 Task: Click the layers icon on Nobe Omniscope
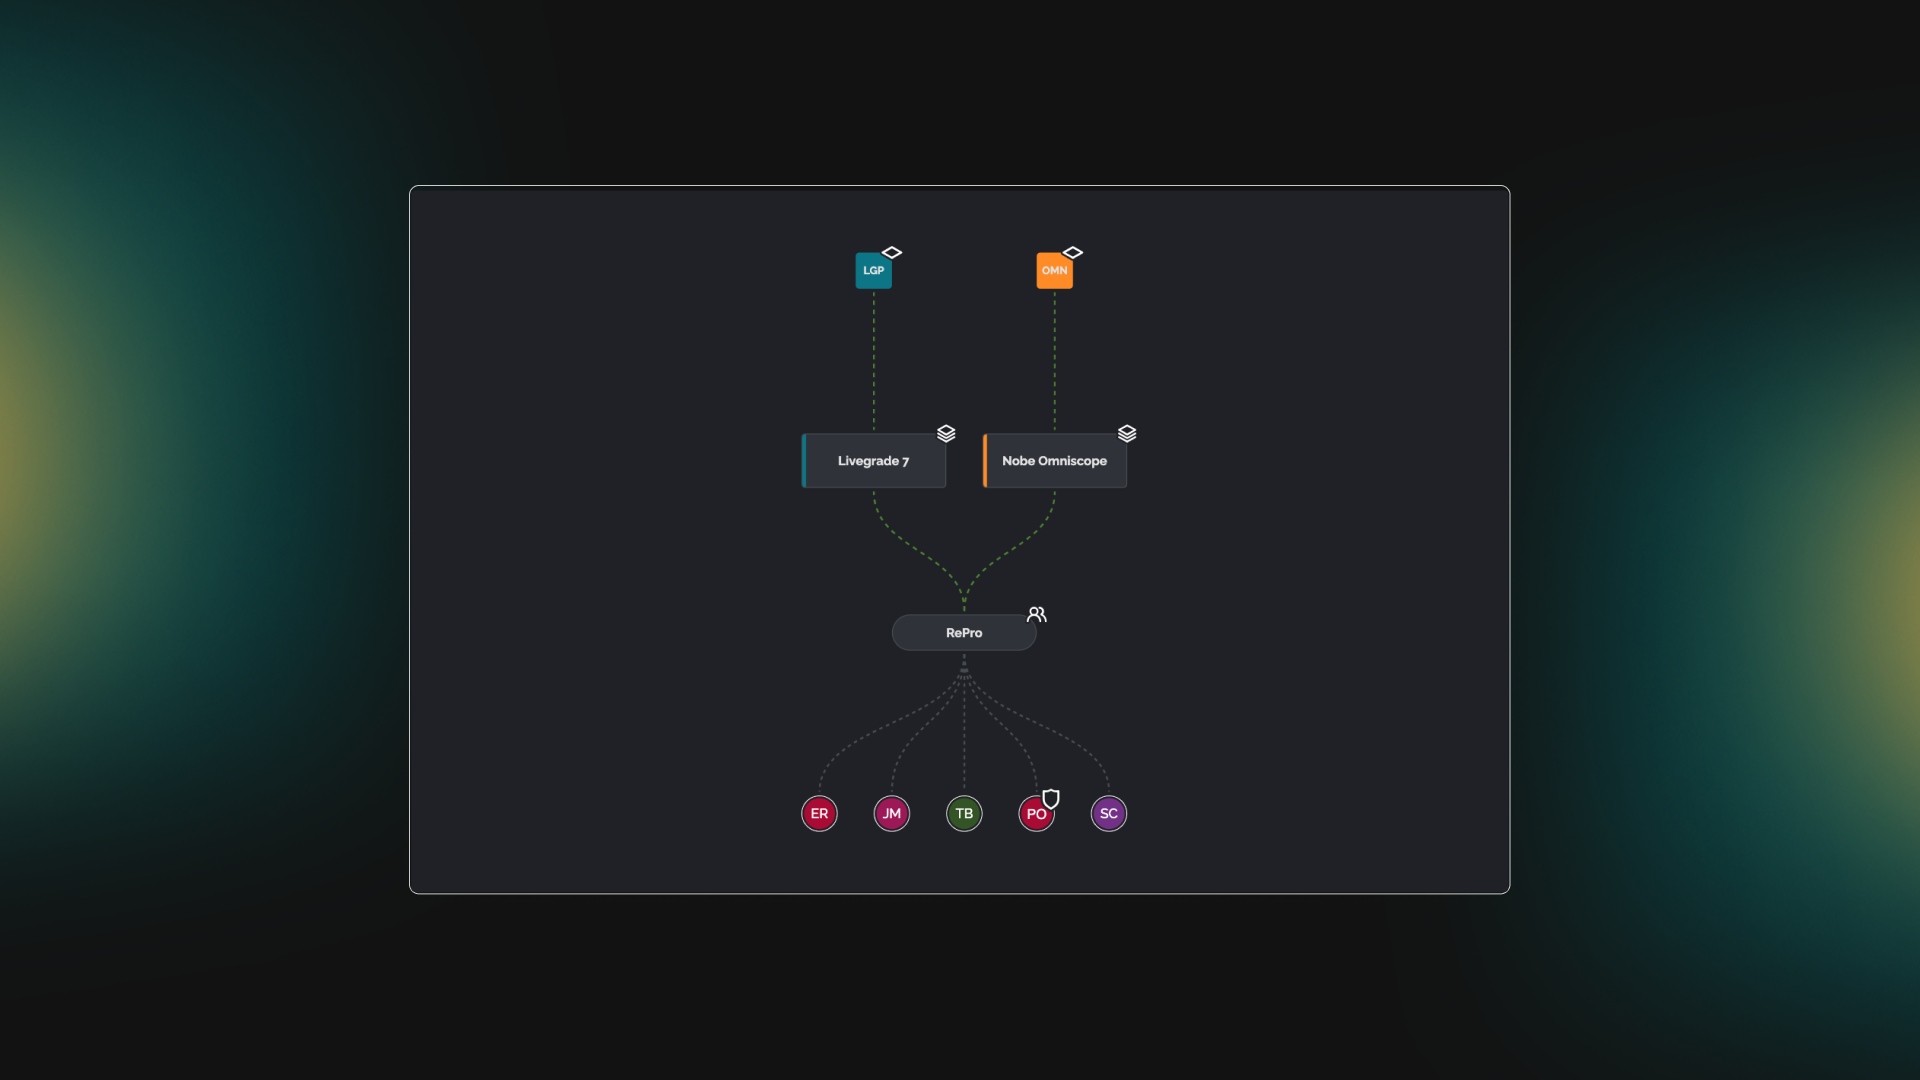click(x=1127, y=433)
